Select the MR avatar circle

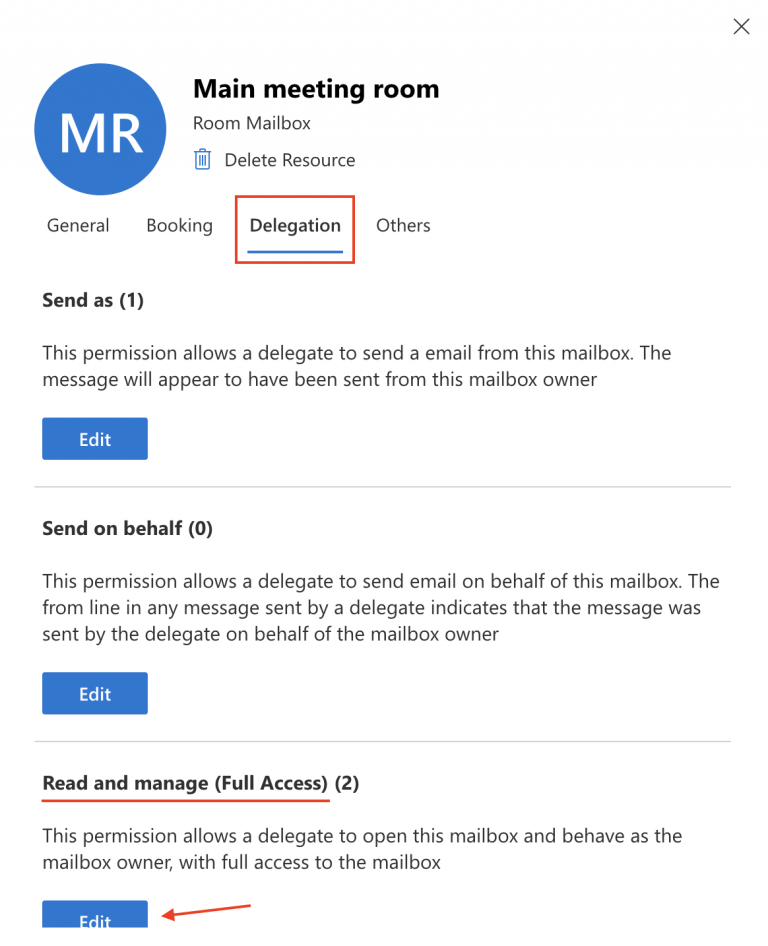click(100, 129)
